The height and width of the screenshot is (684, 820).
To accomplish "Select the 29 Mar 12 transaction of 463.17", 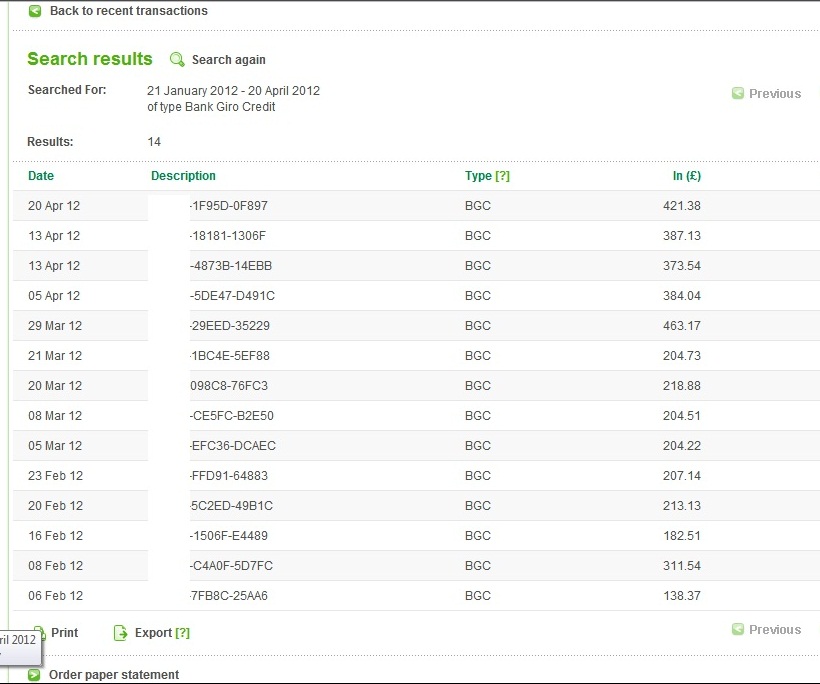I will (400, 326).
